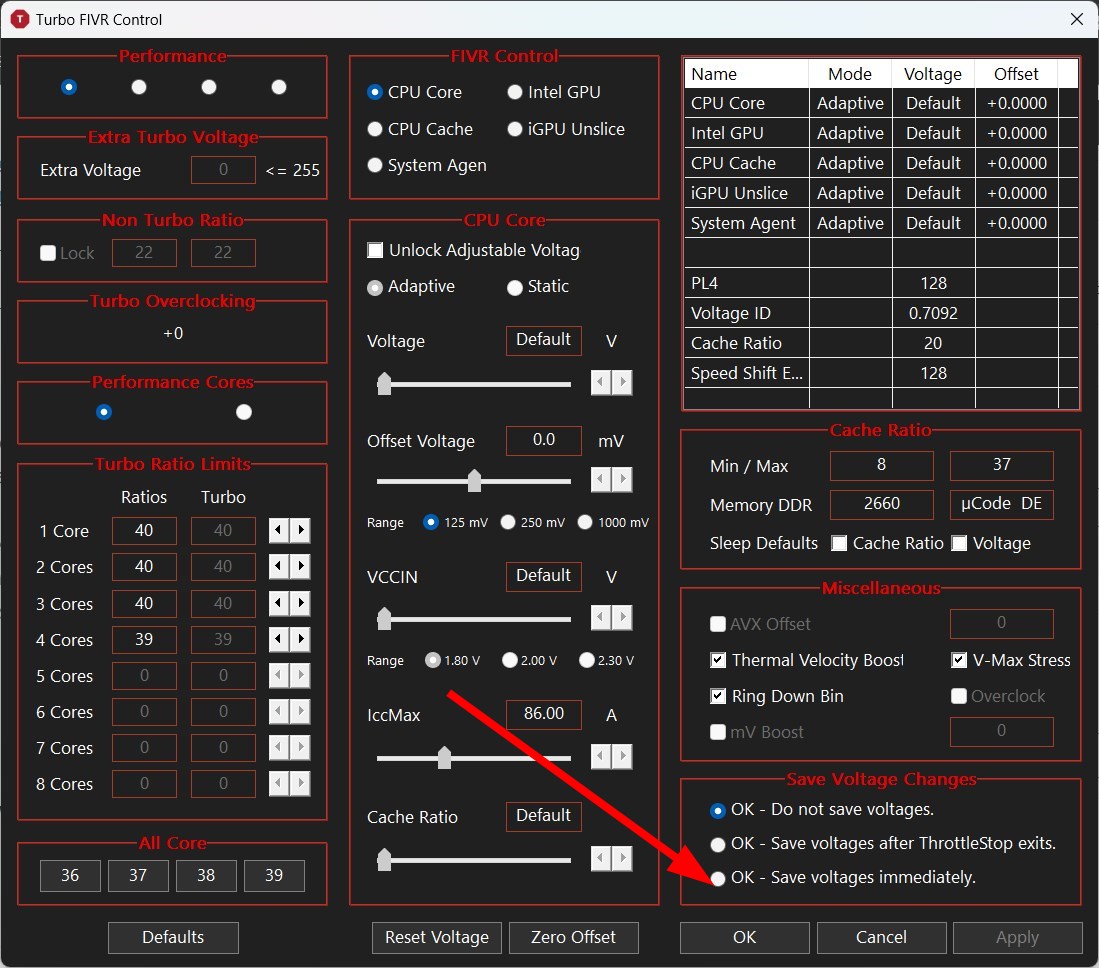
Task: Uncheck V-Max Stress option
Action: [x=959, y=660]
